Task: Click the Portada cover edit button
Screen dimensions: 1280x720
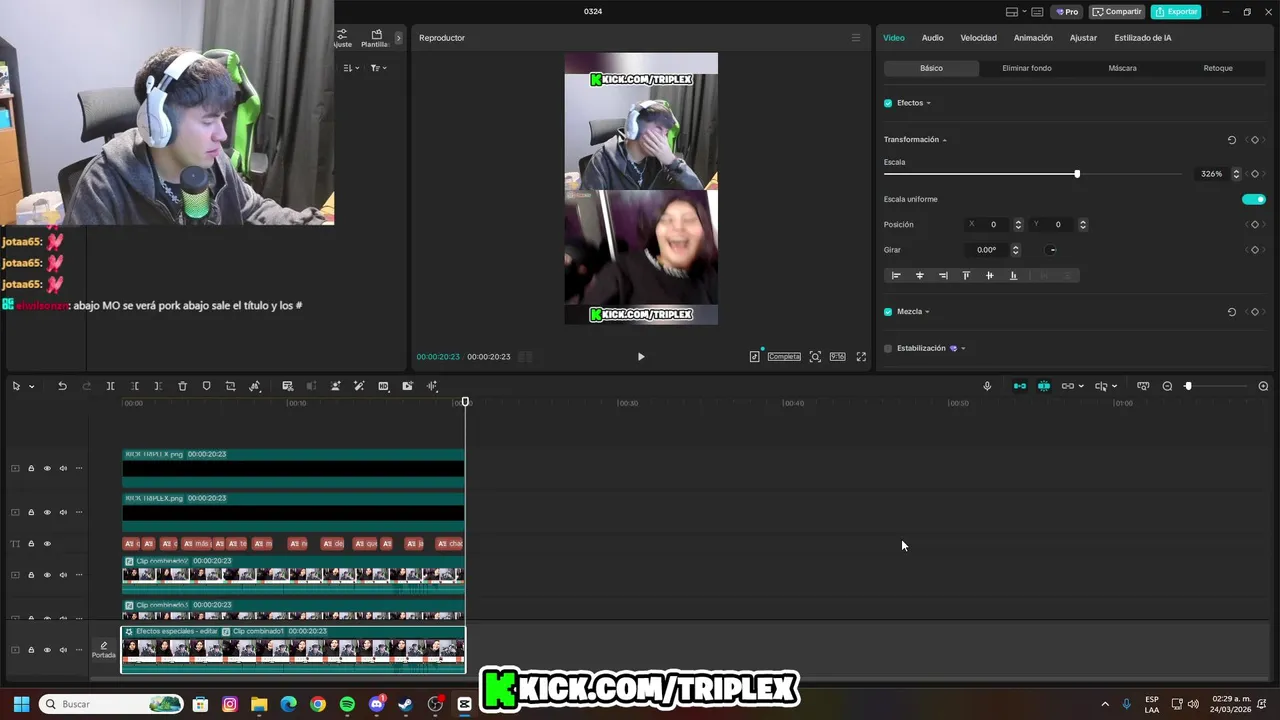Action: [x=104, y=650]
